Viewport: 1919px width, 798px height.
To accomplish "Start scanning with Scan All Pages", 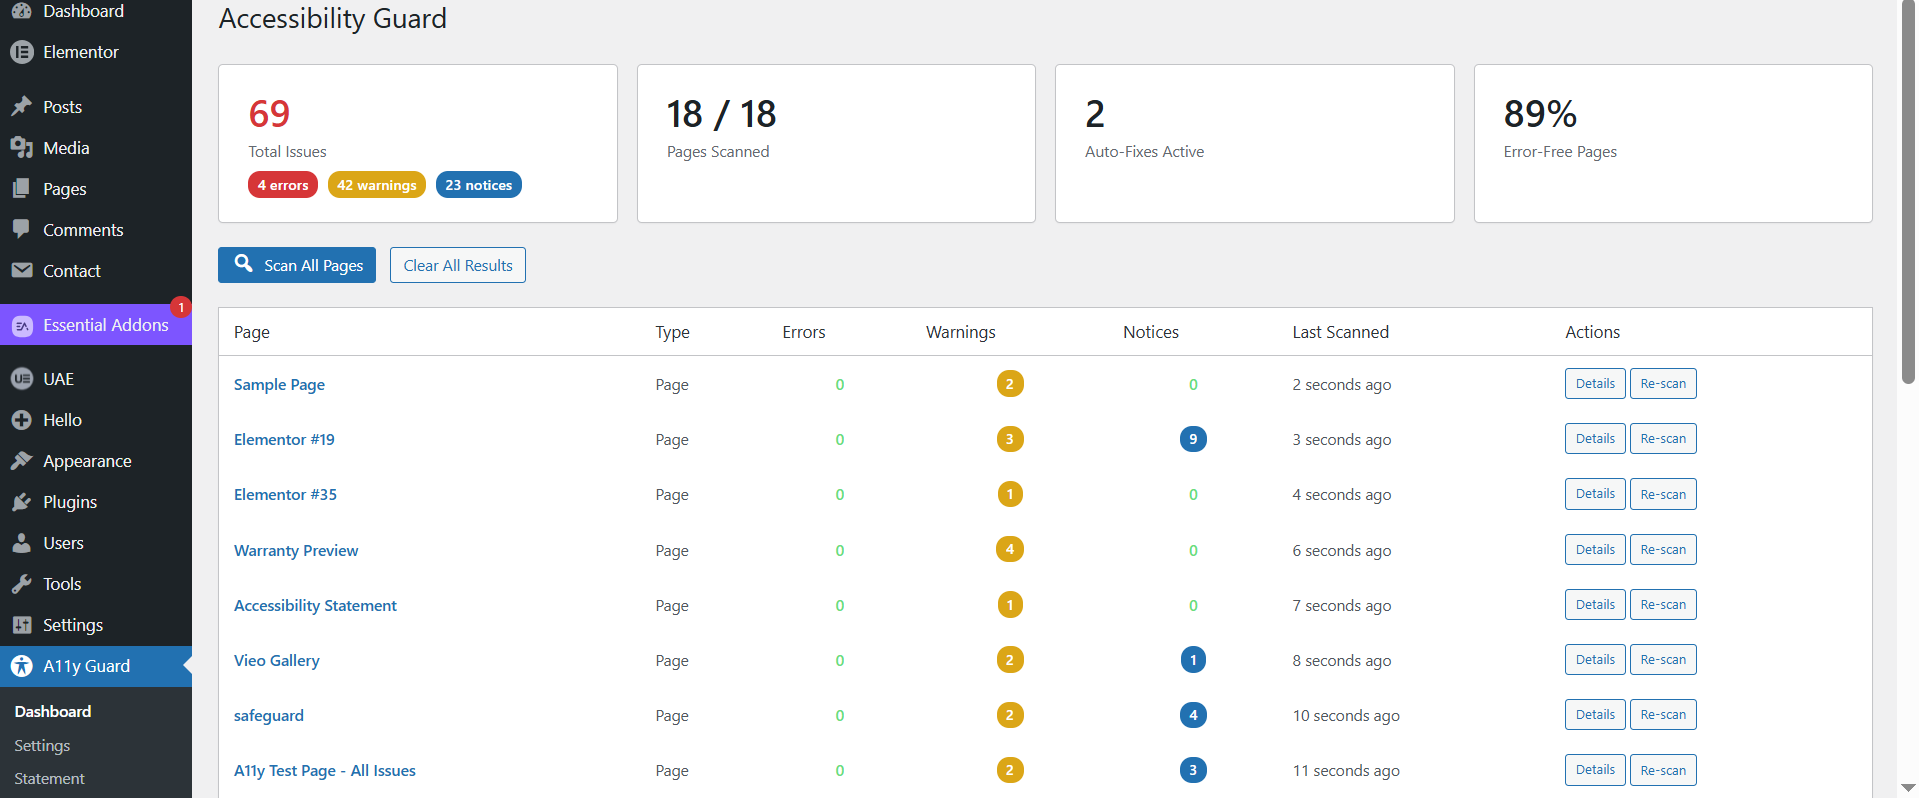I will [x=297, y=265].
